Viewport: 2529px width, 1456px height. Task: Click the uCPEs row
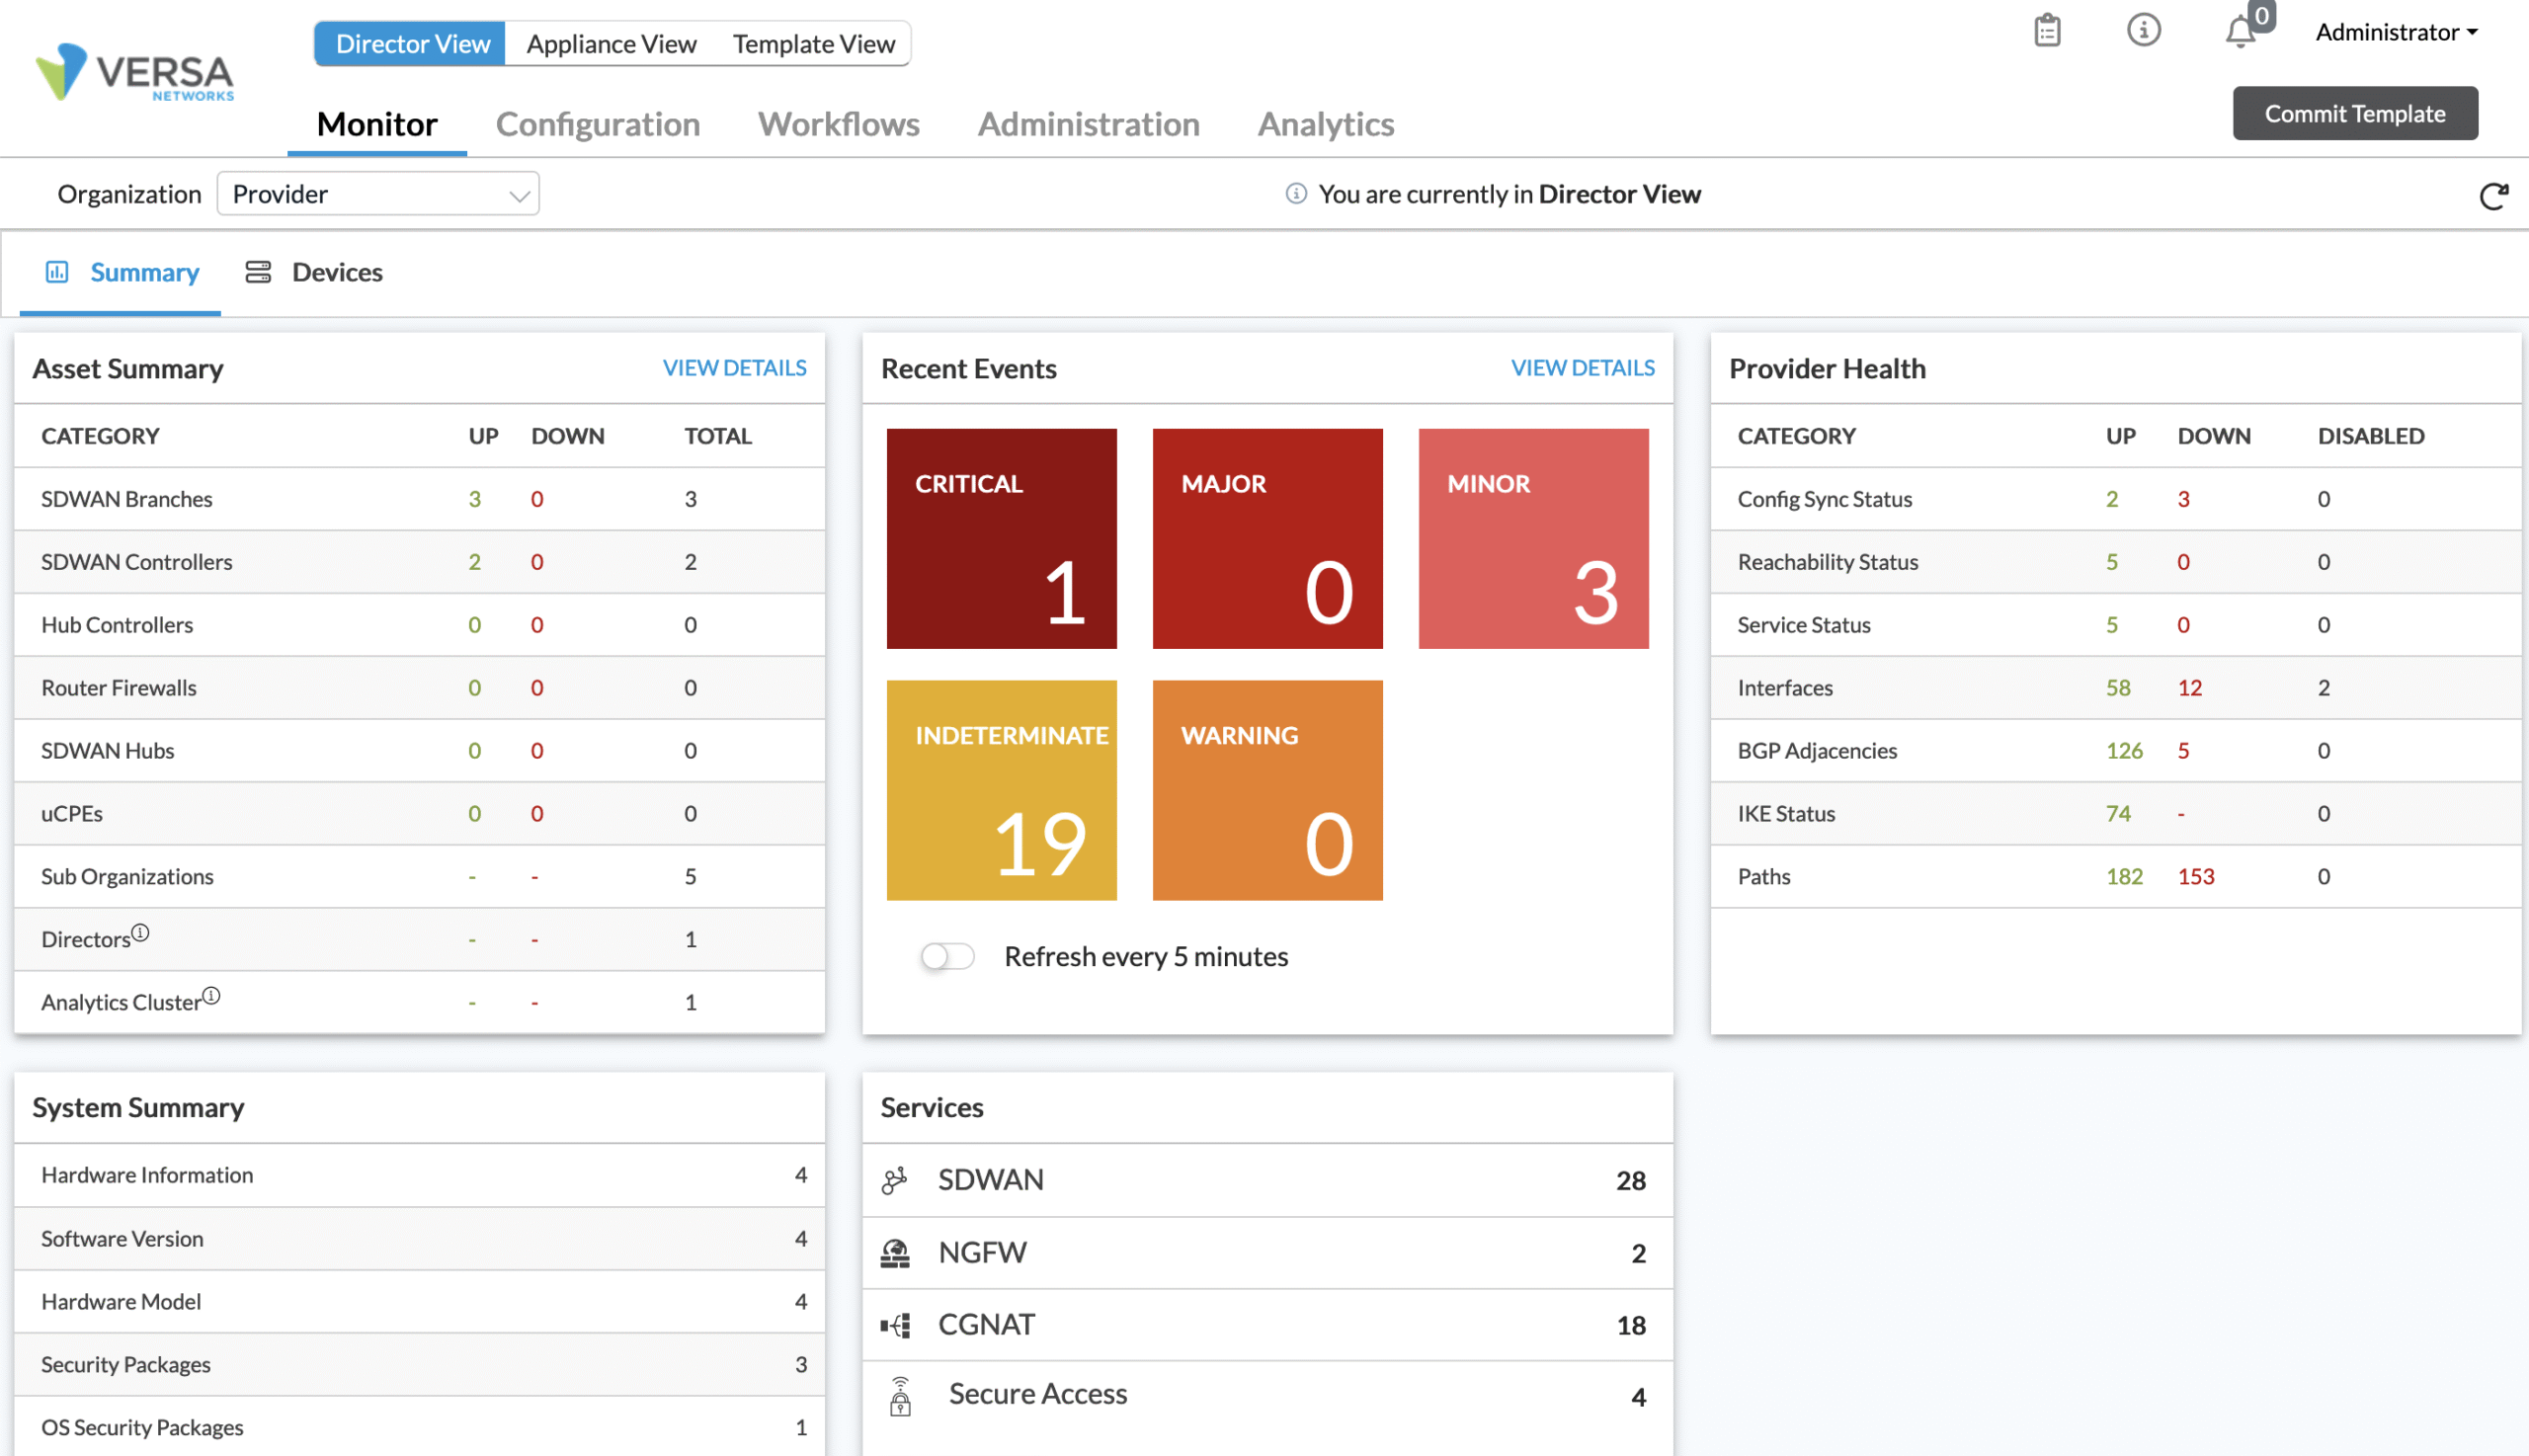point(419,814)
